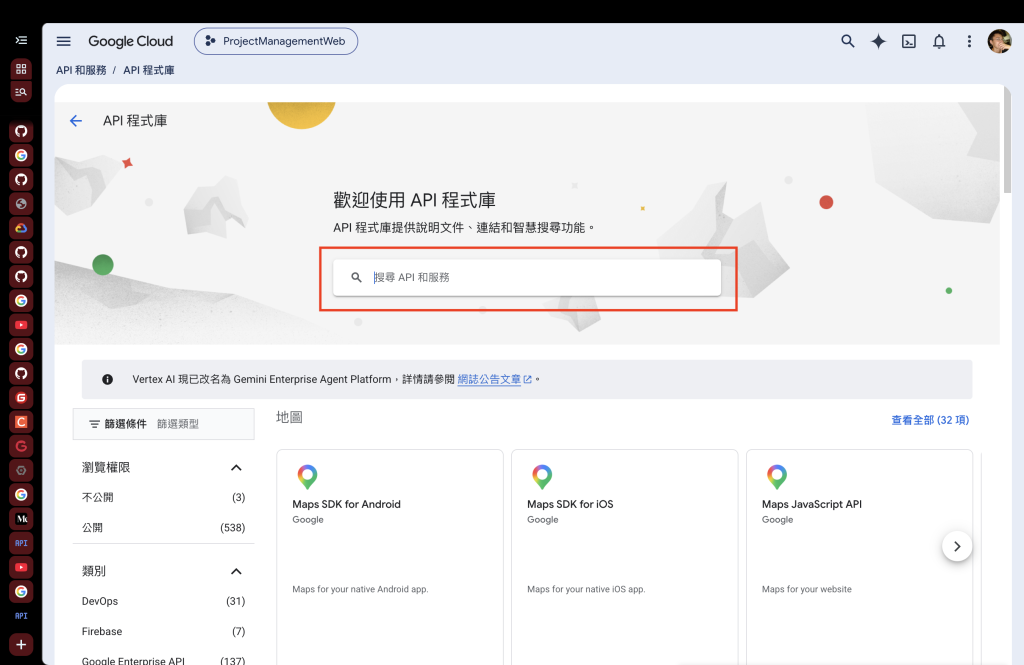
Task: Click the Maps SDK for iOS pin icon
Action: 542,477
